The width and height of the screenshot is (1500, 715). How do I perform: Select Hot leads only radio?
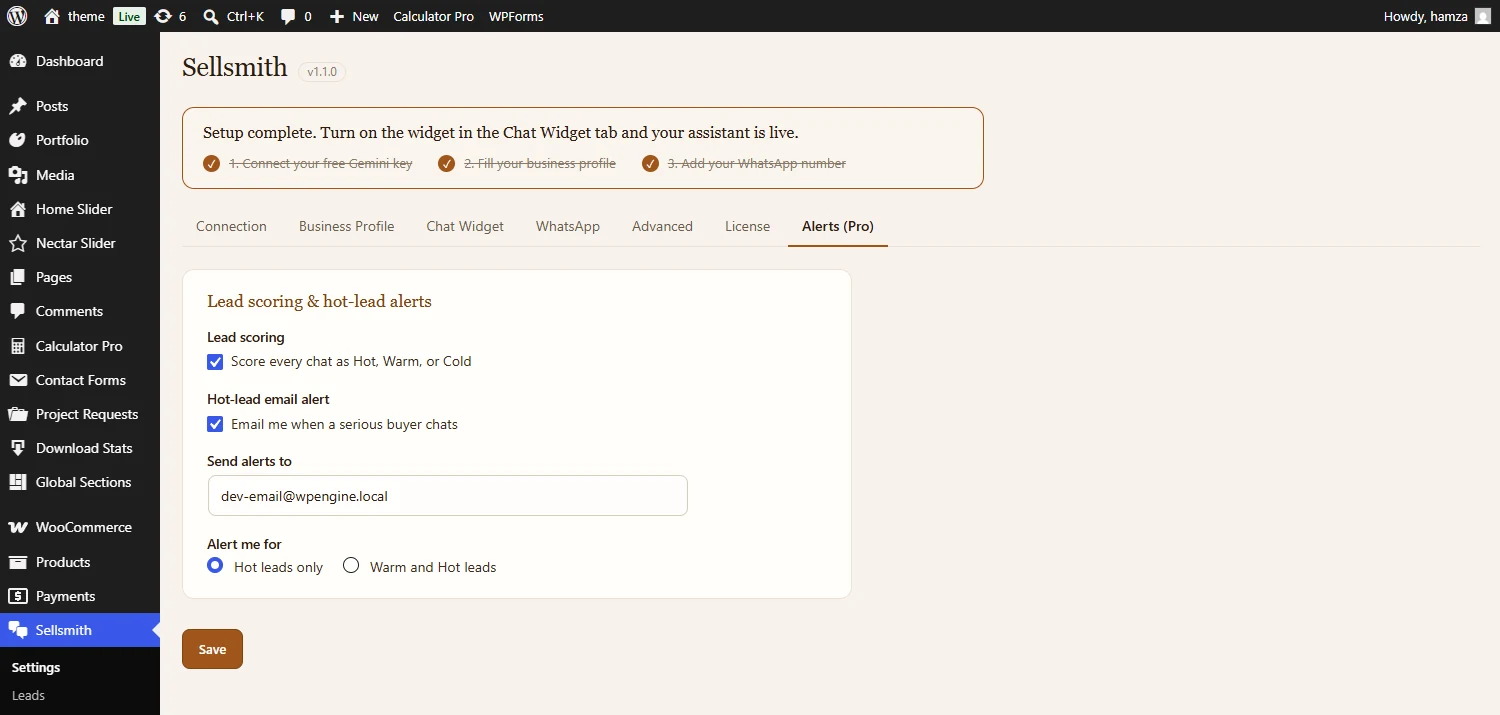pyautogui.click(x=215, y=566)
